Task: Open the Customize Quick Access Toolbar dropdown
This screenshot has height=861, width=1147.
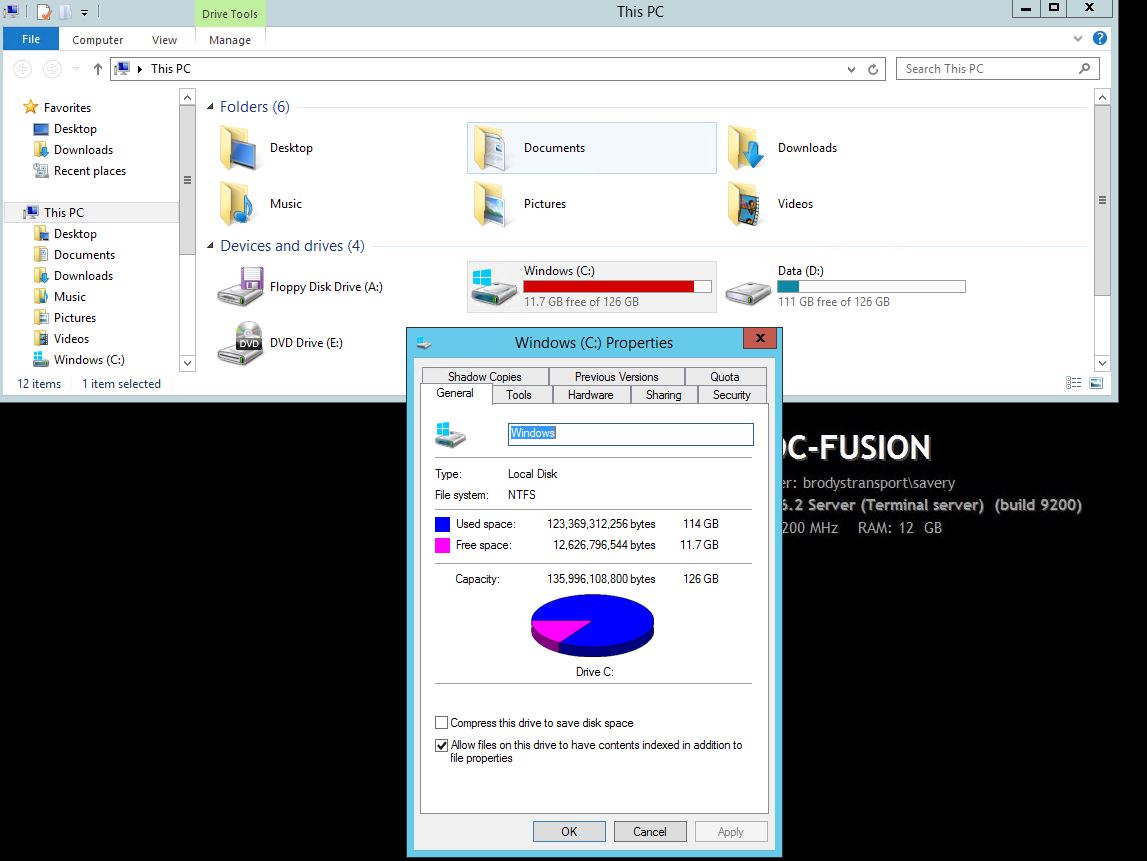Action: 85,10
